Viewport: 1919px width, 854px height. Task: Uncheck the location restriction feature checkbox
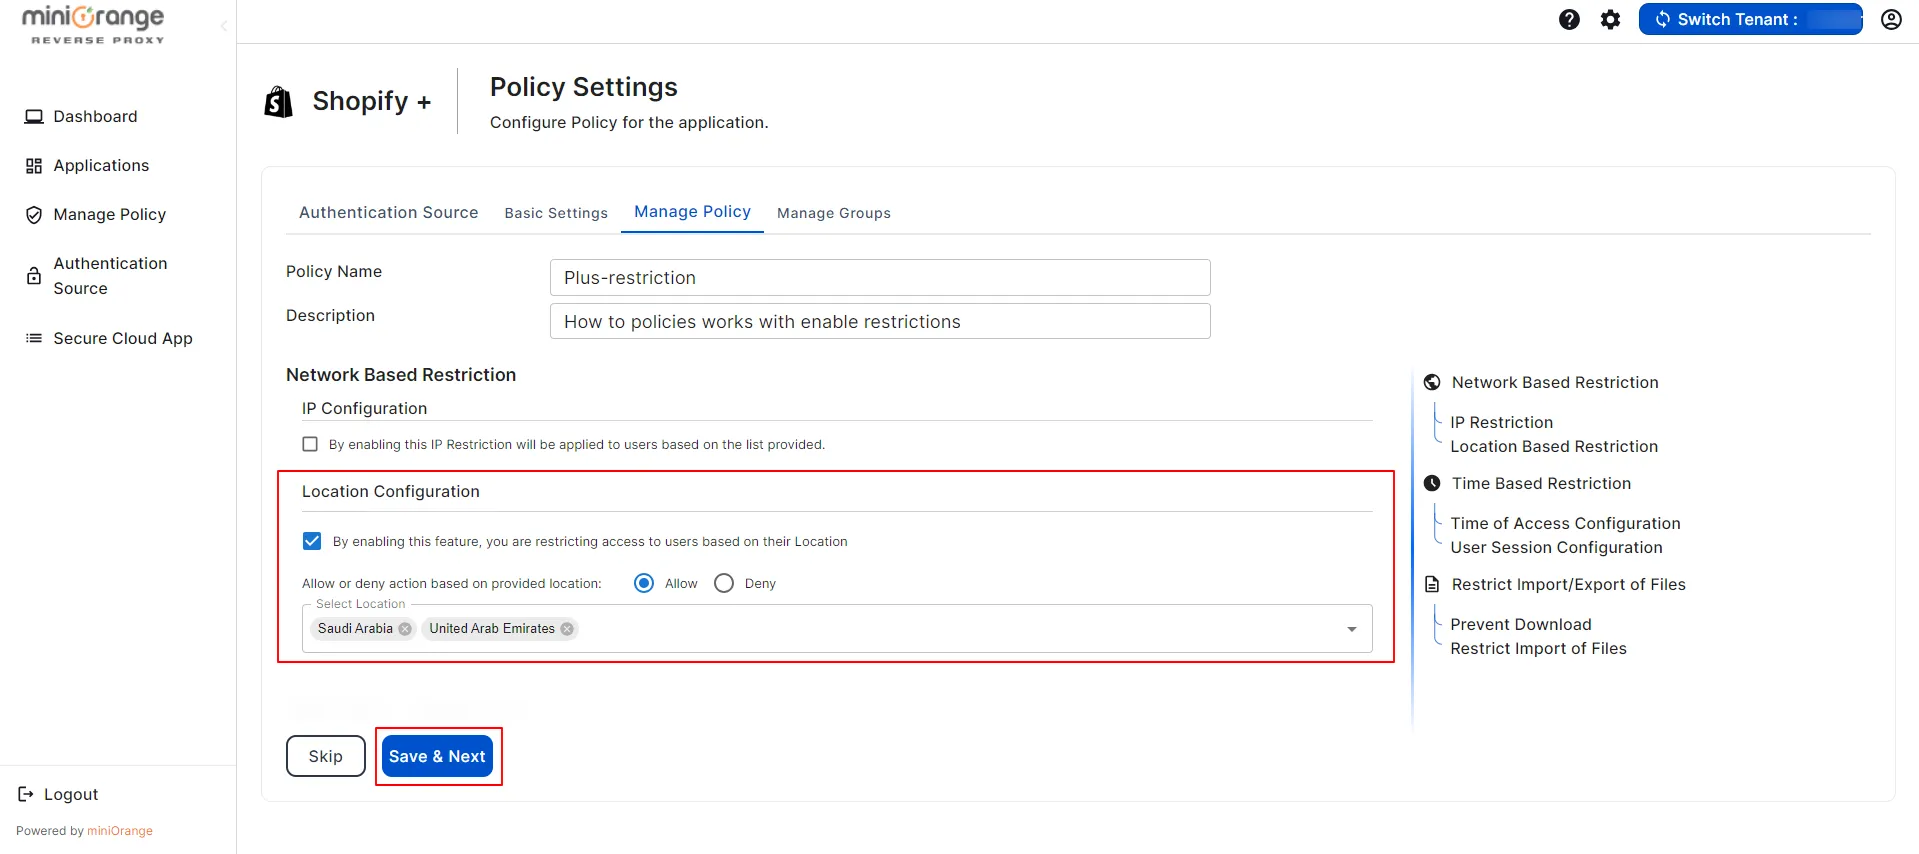tap(312, 541)
